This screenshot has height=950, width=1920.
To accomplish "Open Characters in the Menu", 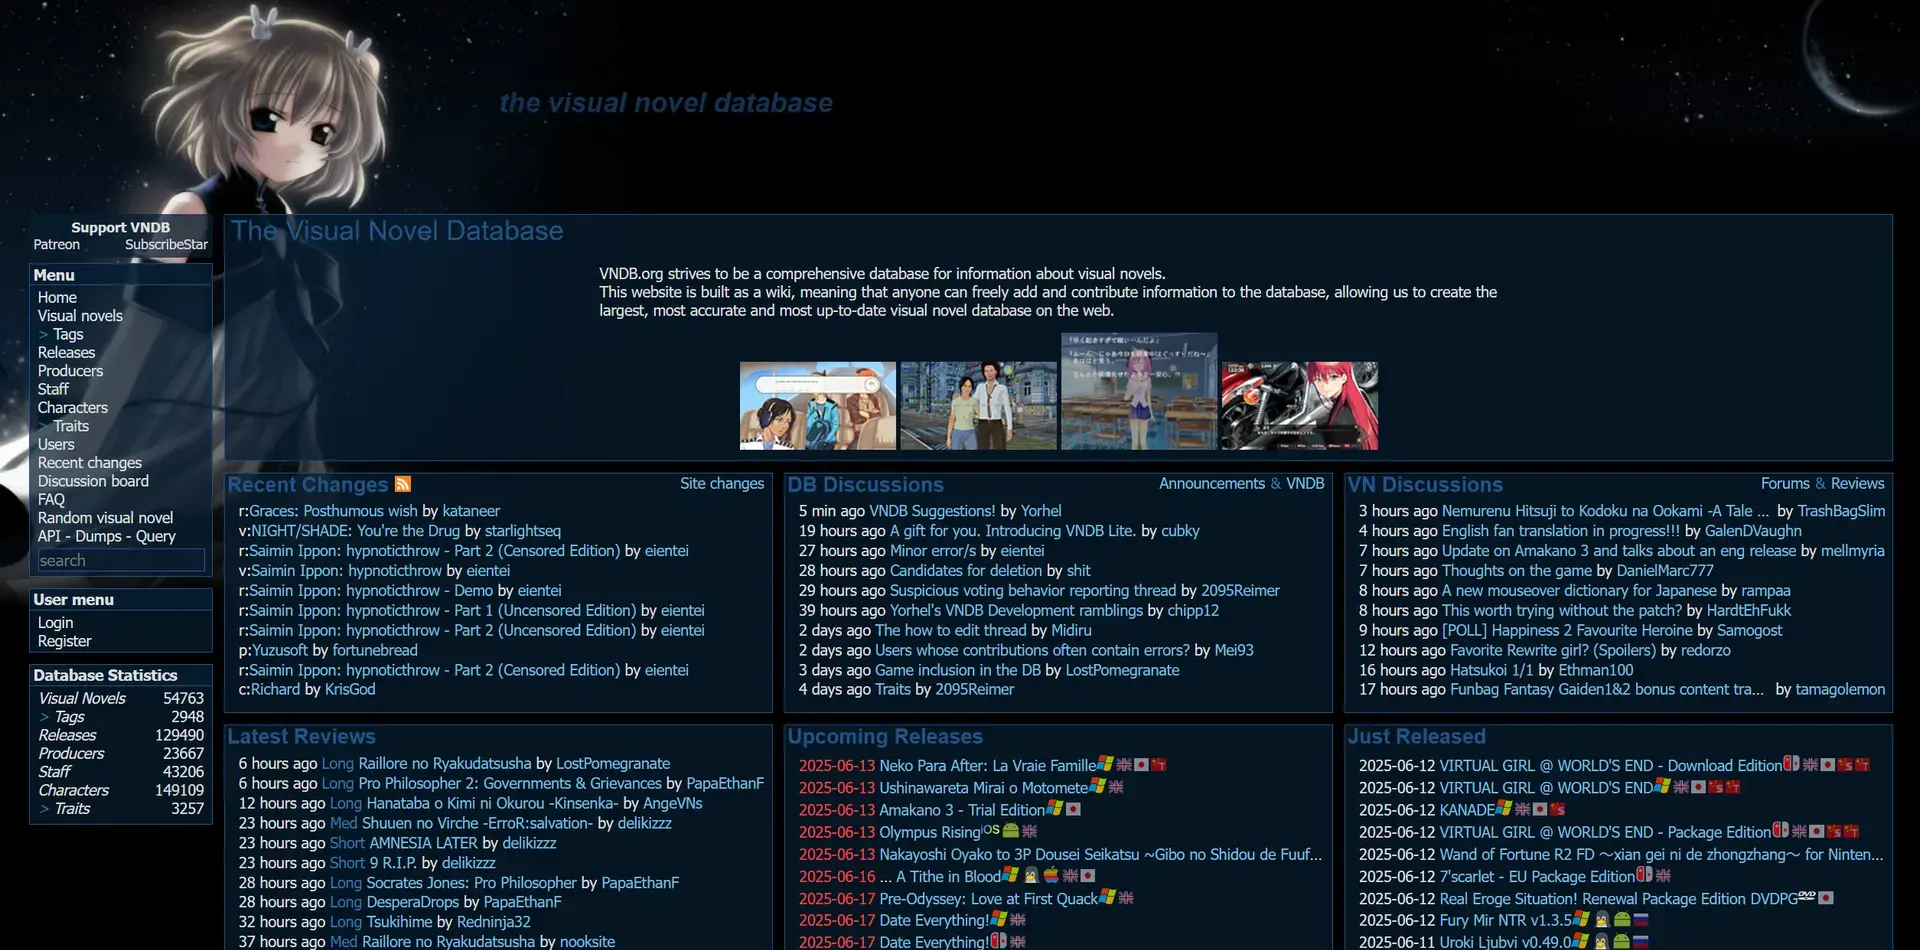I will 73,408.
